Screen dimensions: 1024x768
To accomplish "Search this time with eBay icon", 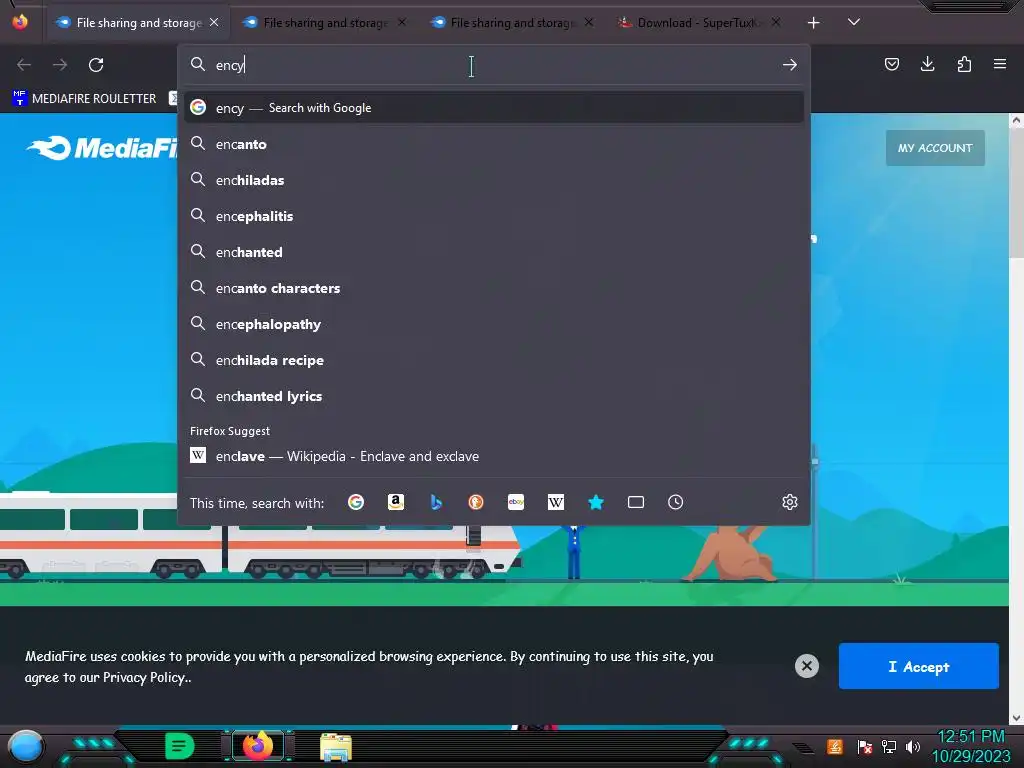I will [x=516, y=502].
